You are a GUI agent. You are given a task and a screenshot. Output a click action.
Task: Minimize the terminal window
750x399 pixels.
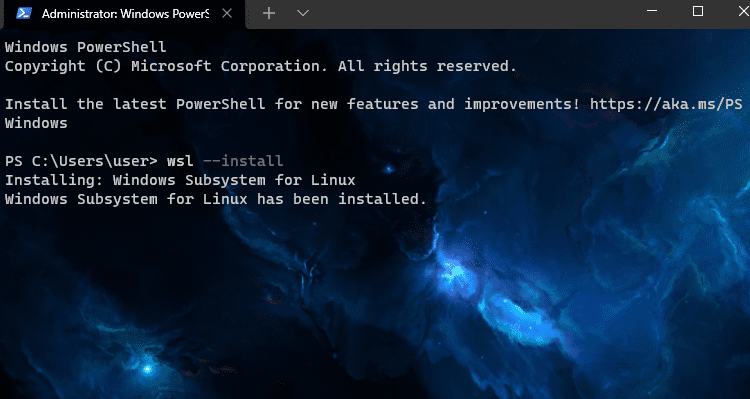coord(652,11)
